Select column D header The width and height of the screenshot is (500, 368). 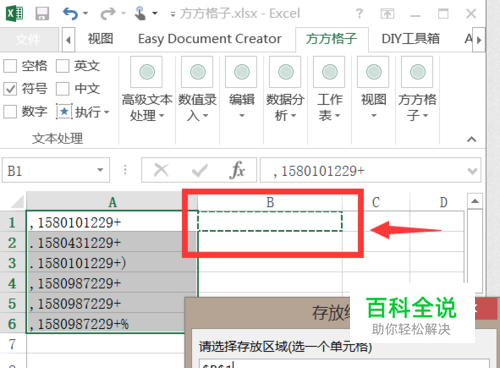point(443,202)
